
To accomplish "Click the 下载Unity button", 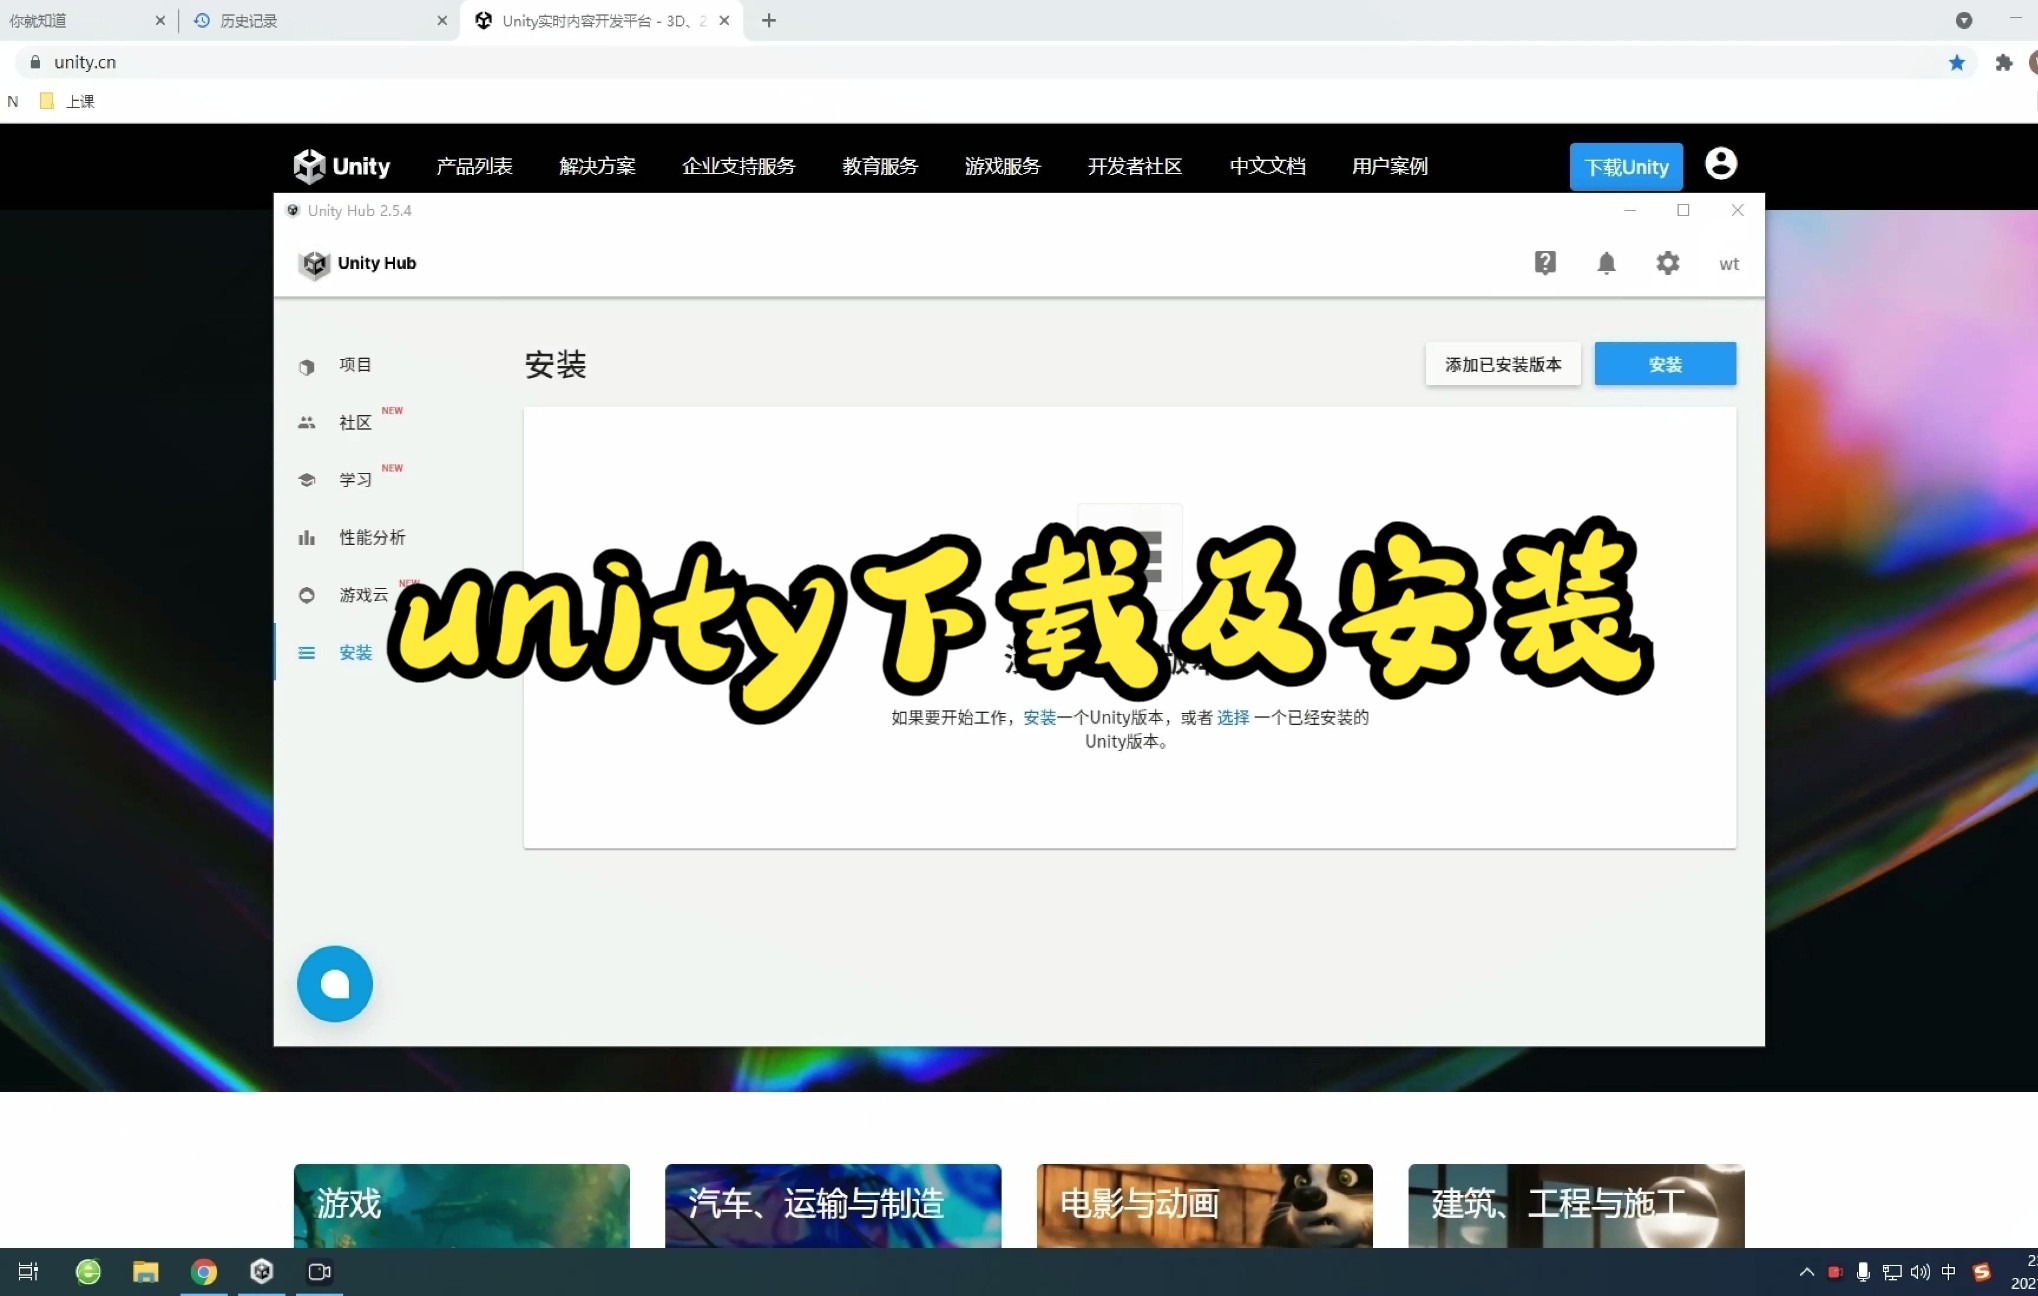I will tap(1626, 167).
